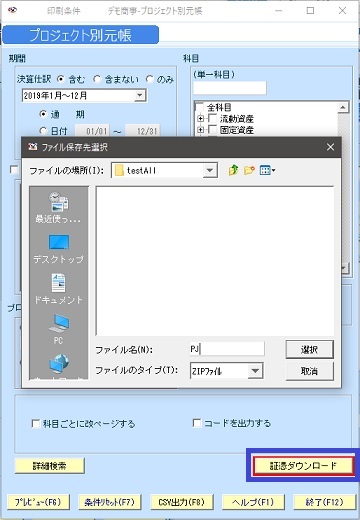The height and width of the screenshot is (520, 360).
Task: Check the 固定資産 checkbox
Action: [212, 129]
